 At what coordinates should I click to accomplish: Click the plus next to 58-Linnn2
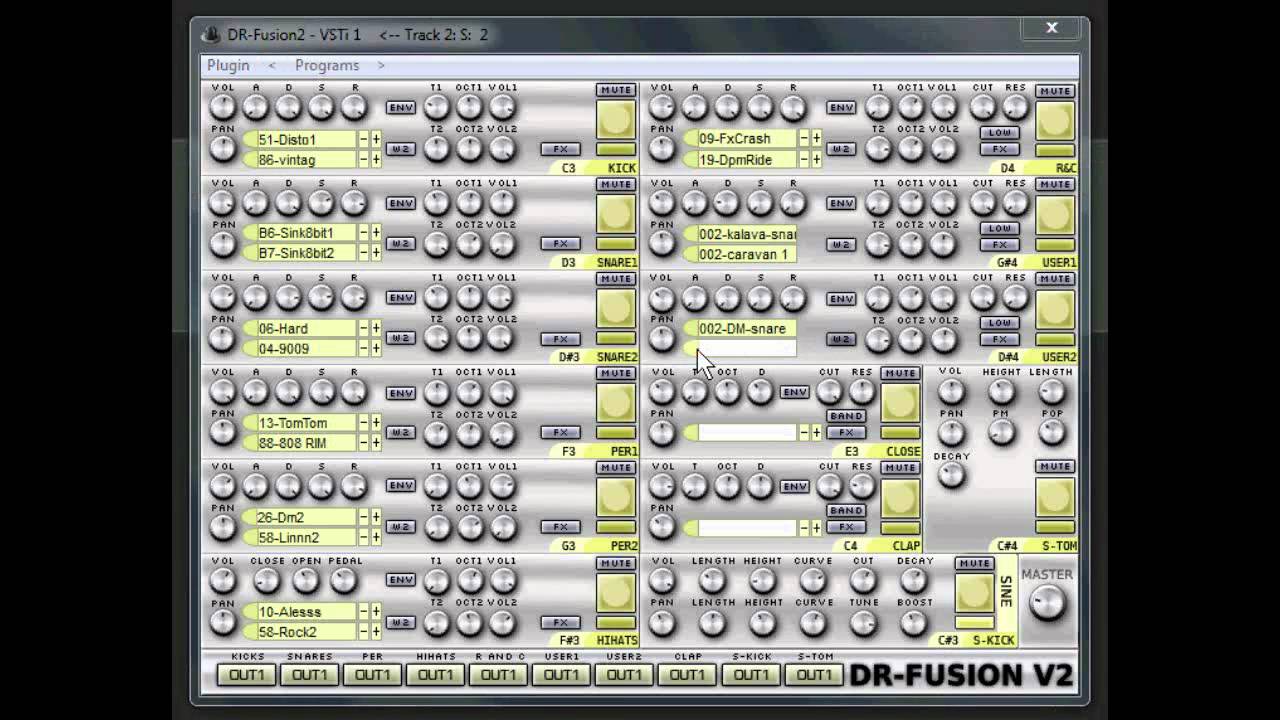pyautogui.click(x=376, y=537)
